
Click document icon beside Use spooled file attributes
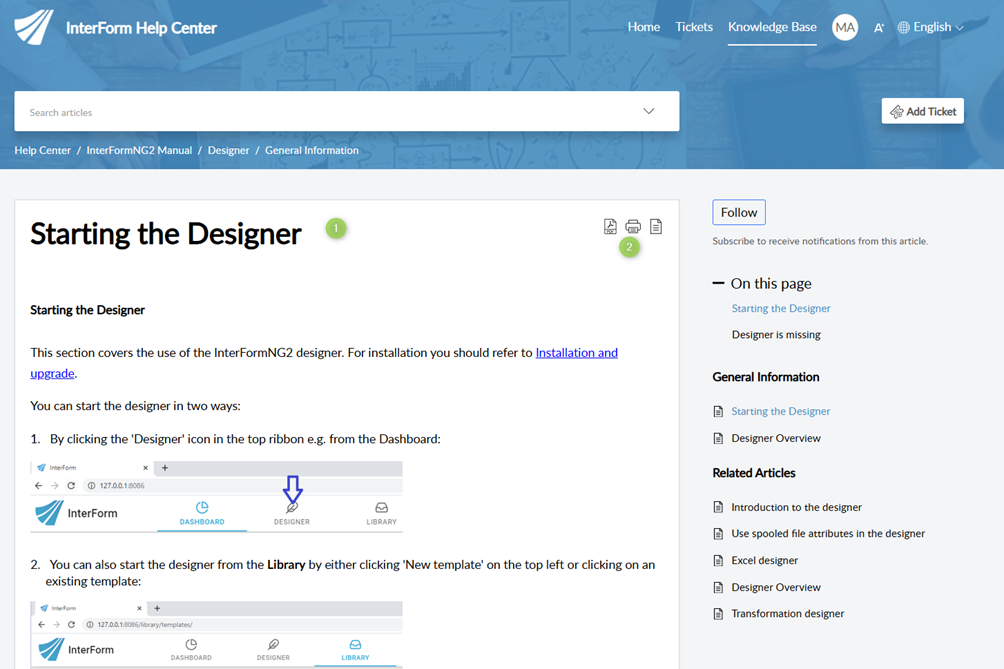click(718, 534)
